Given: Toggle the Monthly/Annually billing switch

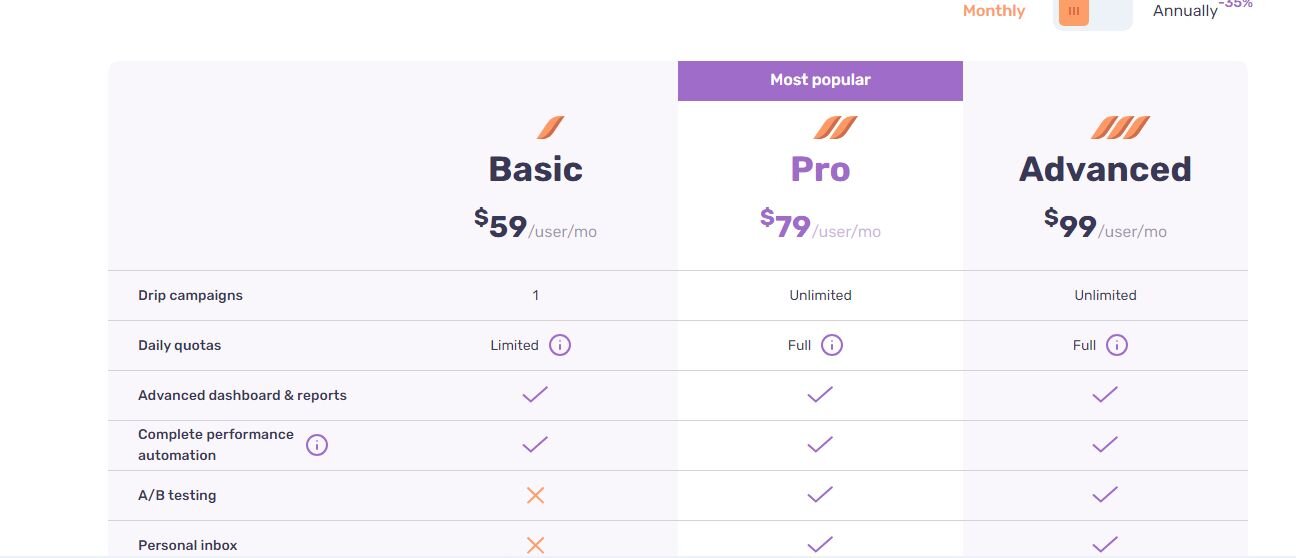Looking at the screenshot, I should click(x=1092, y=12).
